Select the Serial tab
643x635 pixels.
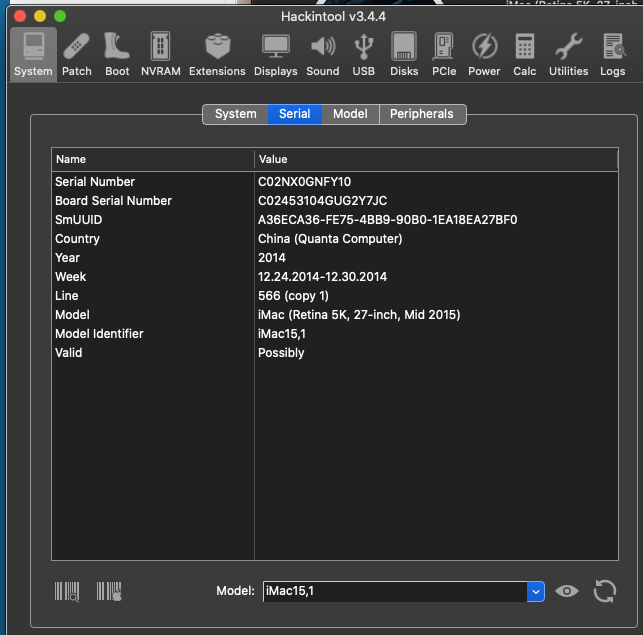tap(295, 114)
